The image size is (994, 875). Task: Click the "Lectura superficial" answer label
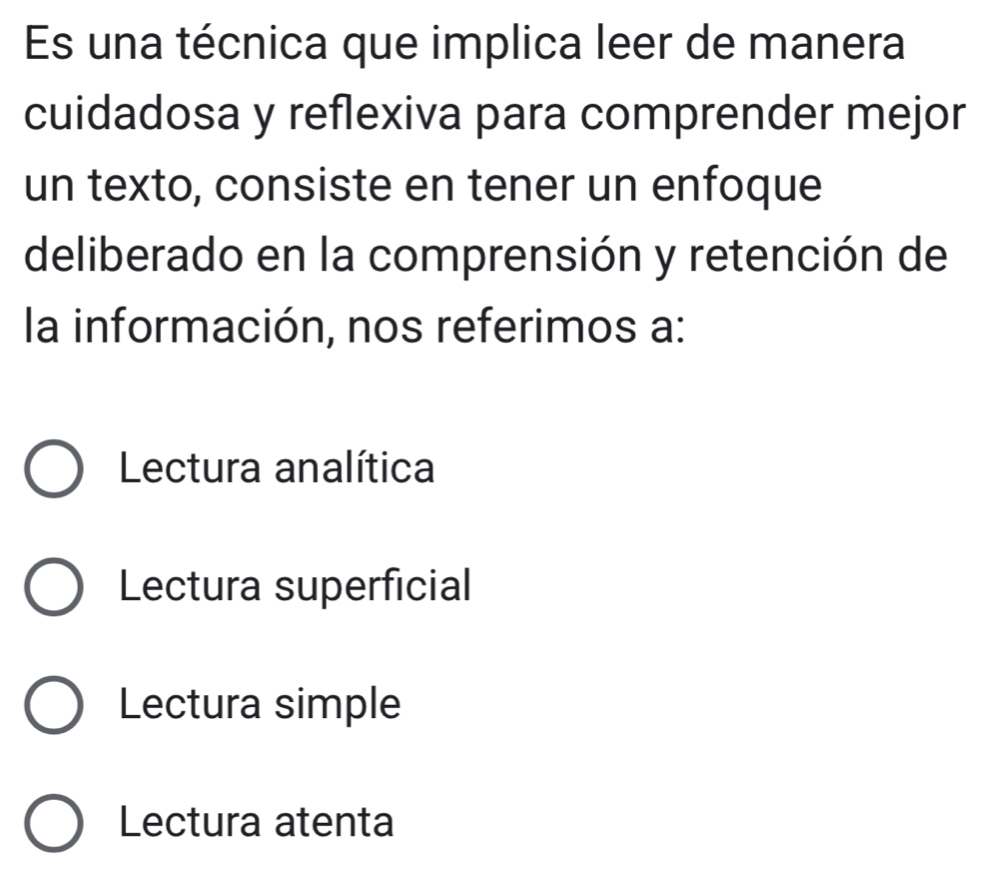point(294,586)
